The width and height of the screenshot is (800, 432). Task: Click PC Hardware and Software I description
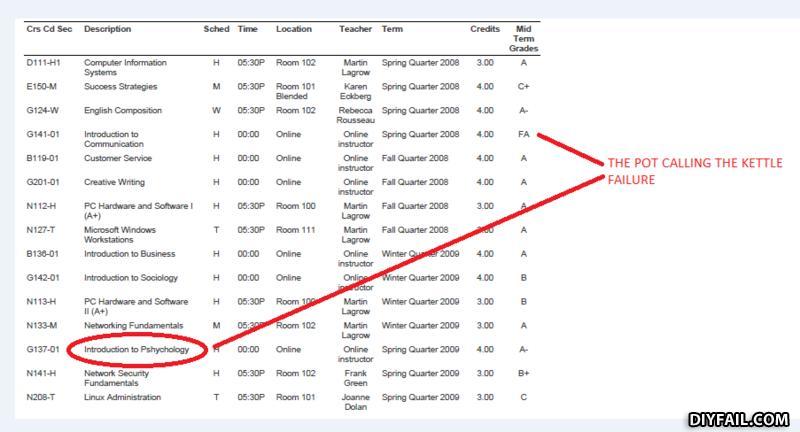(x=139, y=211)
